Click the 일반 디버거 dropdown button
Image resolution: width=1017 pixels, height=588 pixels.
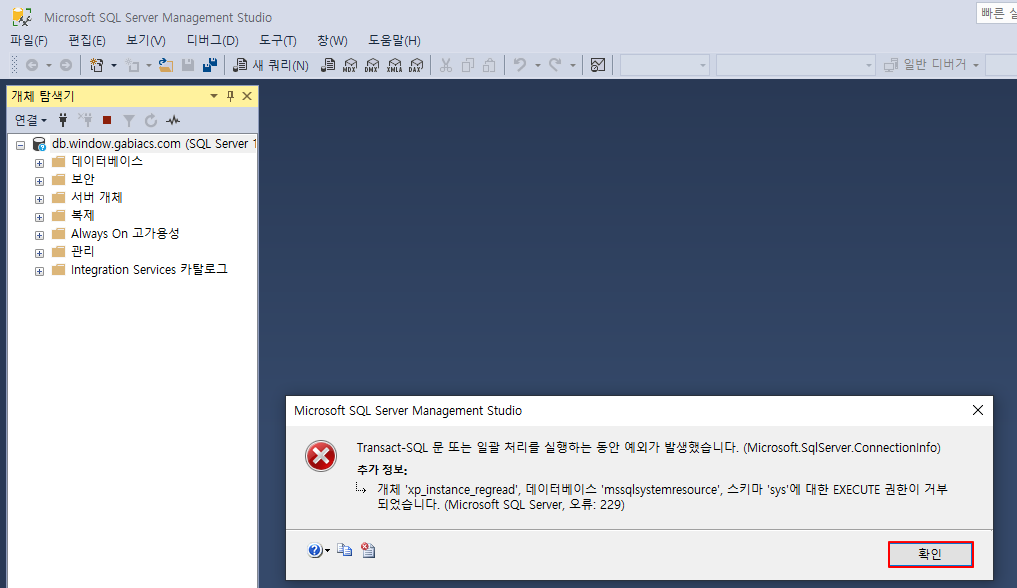pos(931,65)
